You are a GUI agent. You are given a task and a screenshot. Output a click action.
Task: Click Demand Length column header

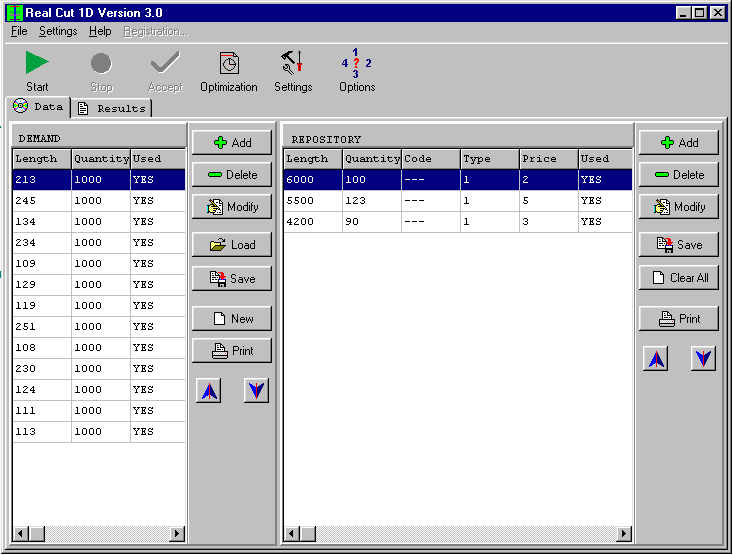(42, 159)
